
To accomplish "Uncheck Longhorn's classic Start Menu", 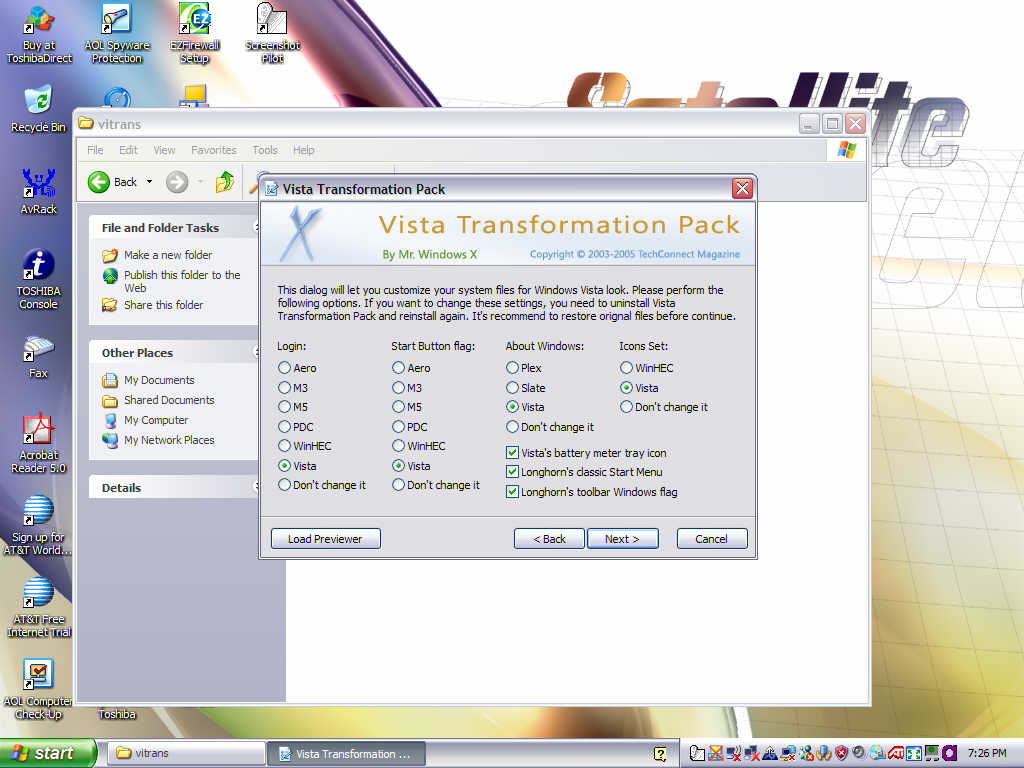I will point(513,472).
